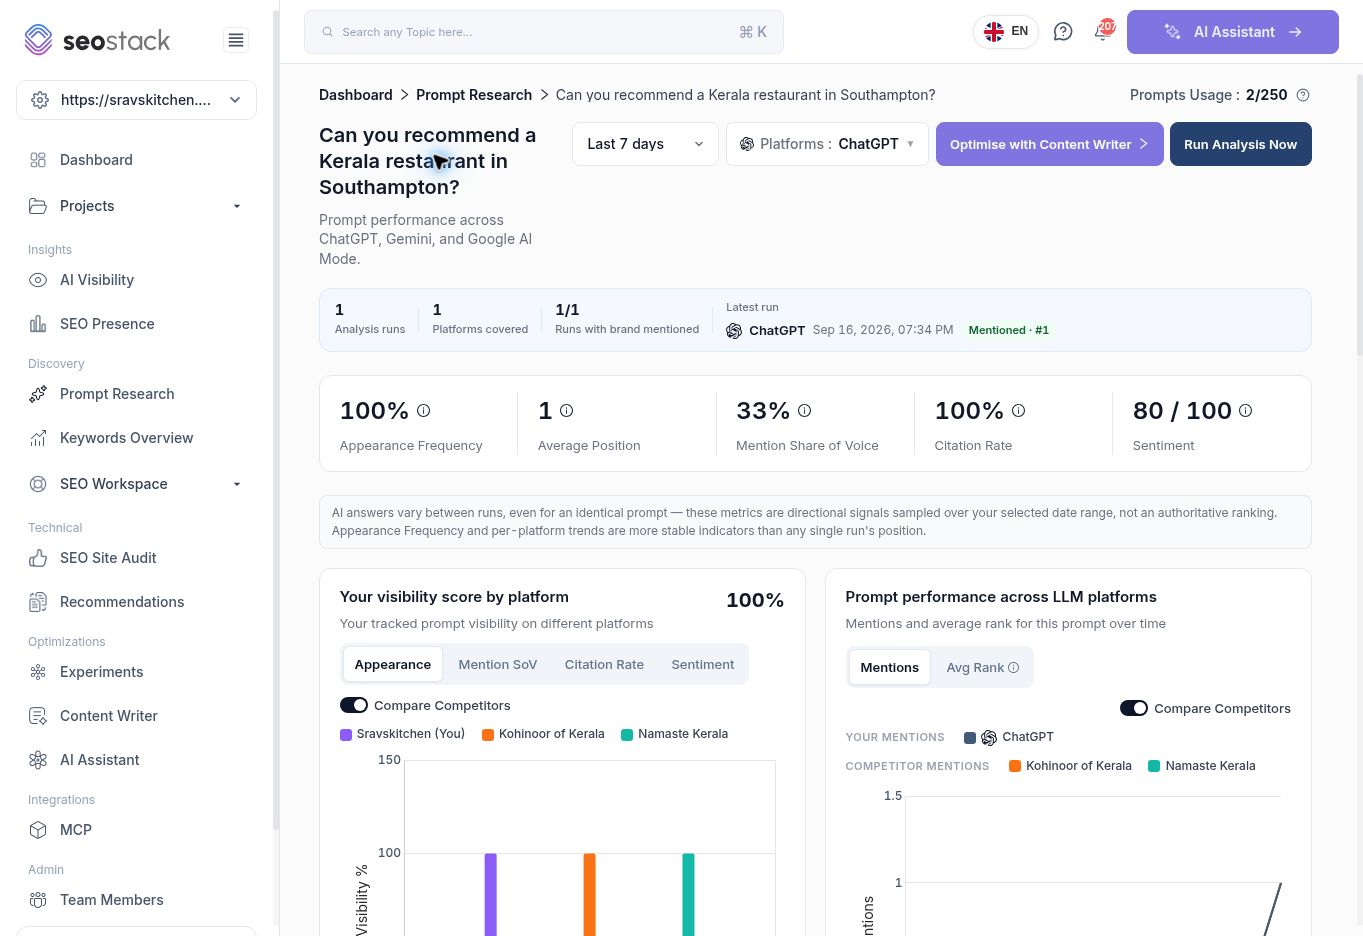Click the Content Writer icon in sidebar
Viewport: 1363px width, 936px height.
38,716
